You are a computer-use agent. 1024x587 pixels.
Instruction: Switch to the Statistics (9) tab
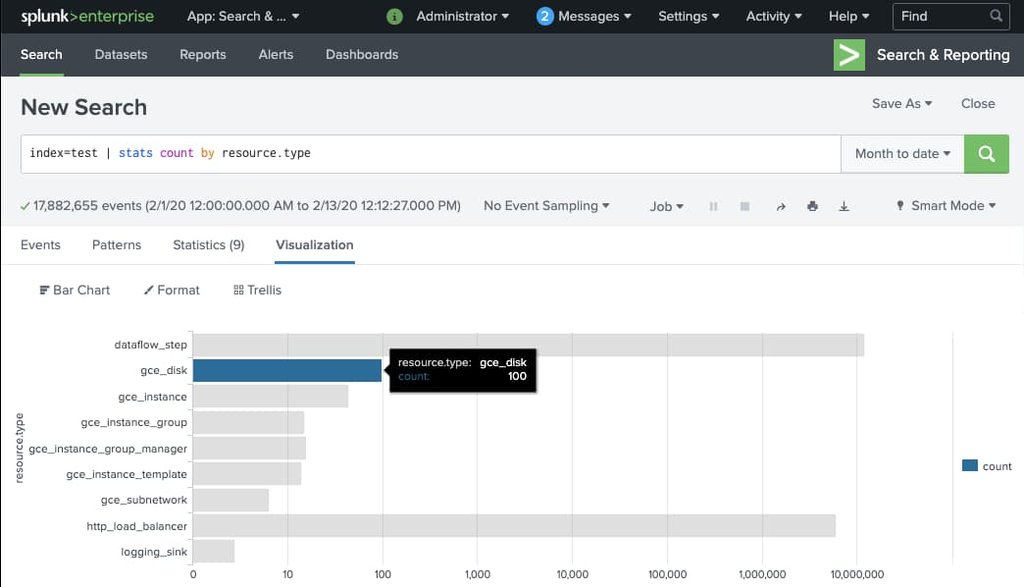[x=208, y=245]
